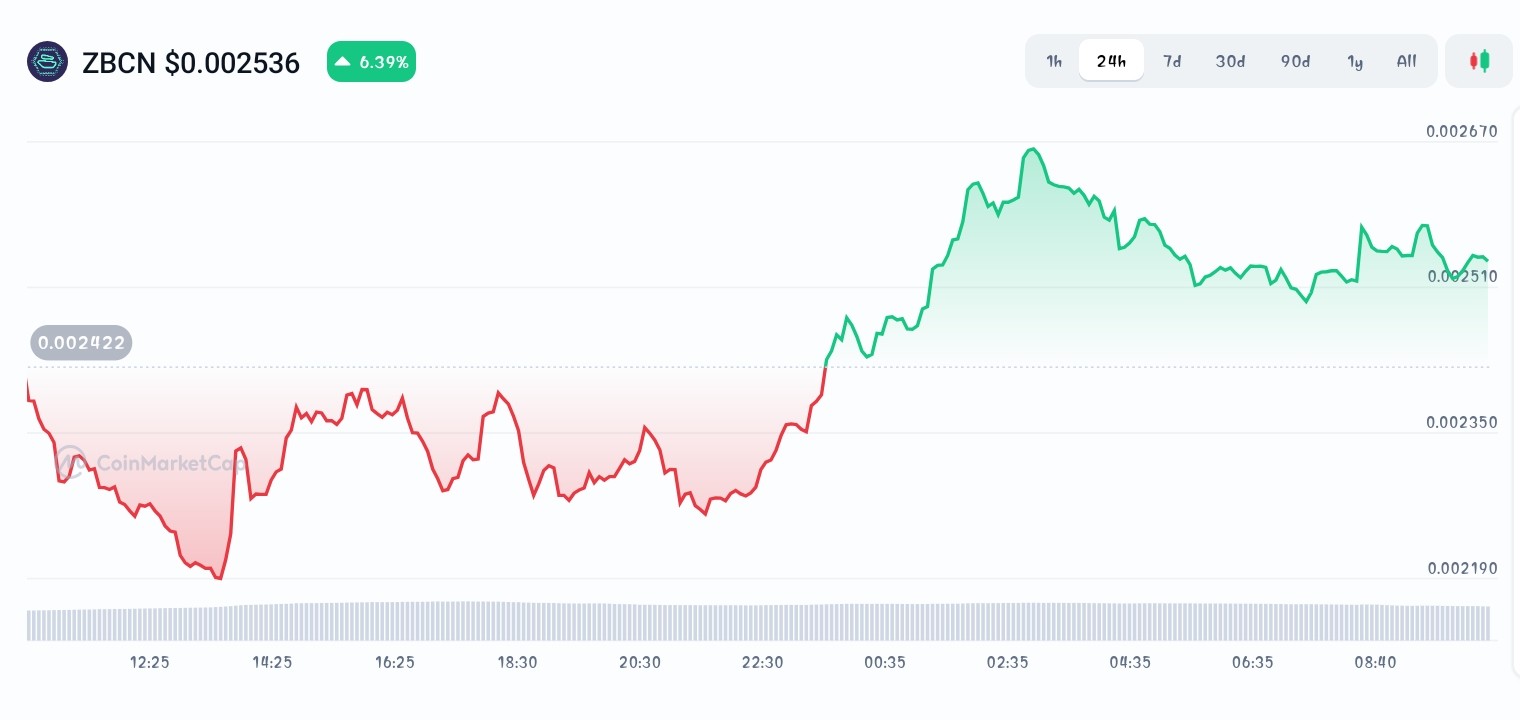Select the 1h time range

1054,61
